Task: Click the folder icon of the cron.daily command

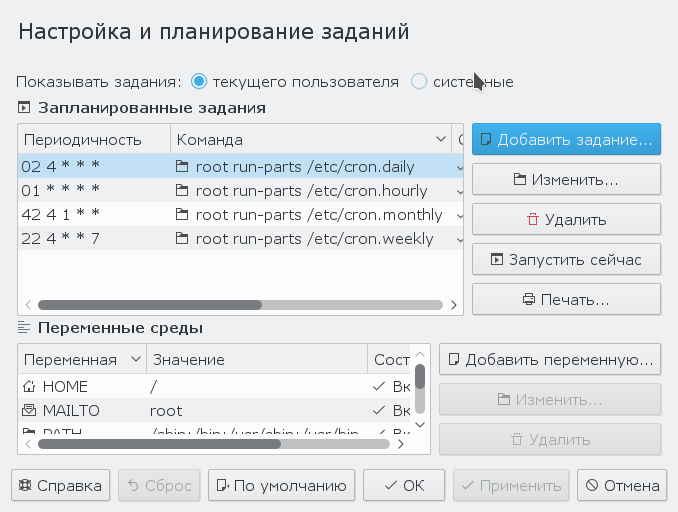Action: tap(182, 167)
